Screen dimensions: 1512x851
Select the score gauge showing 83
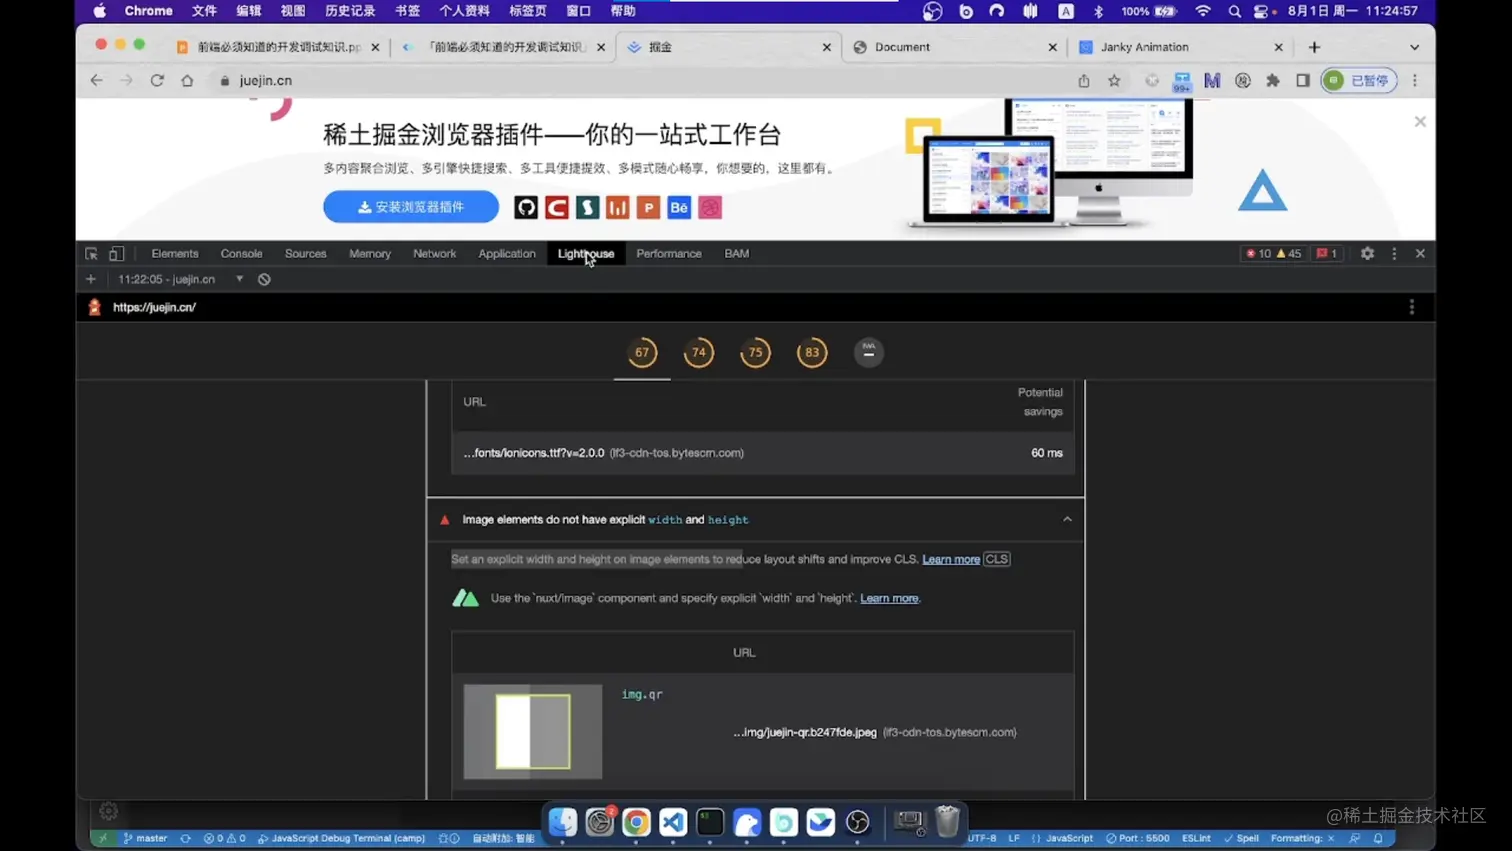[812, 352]
